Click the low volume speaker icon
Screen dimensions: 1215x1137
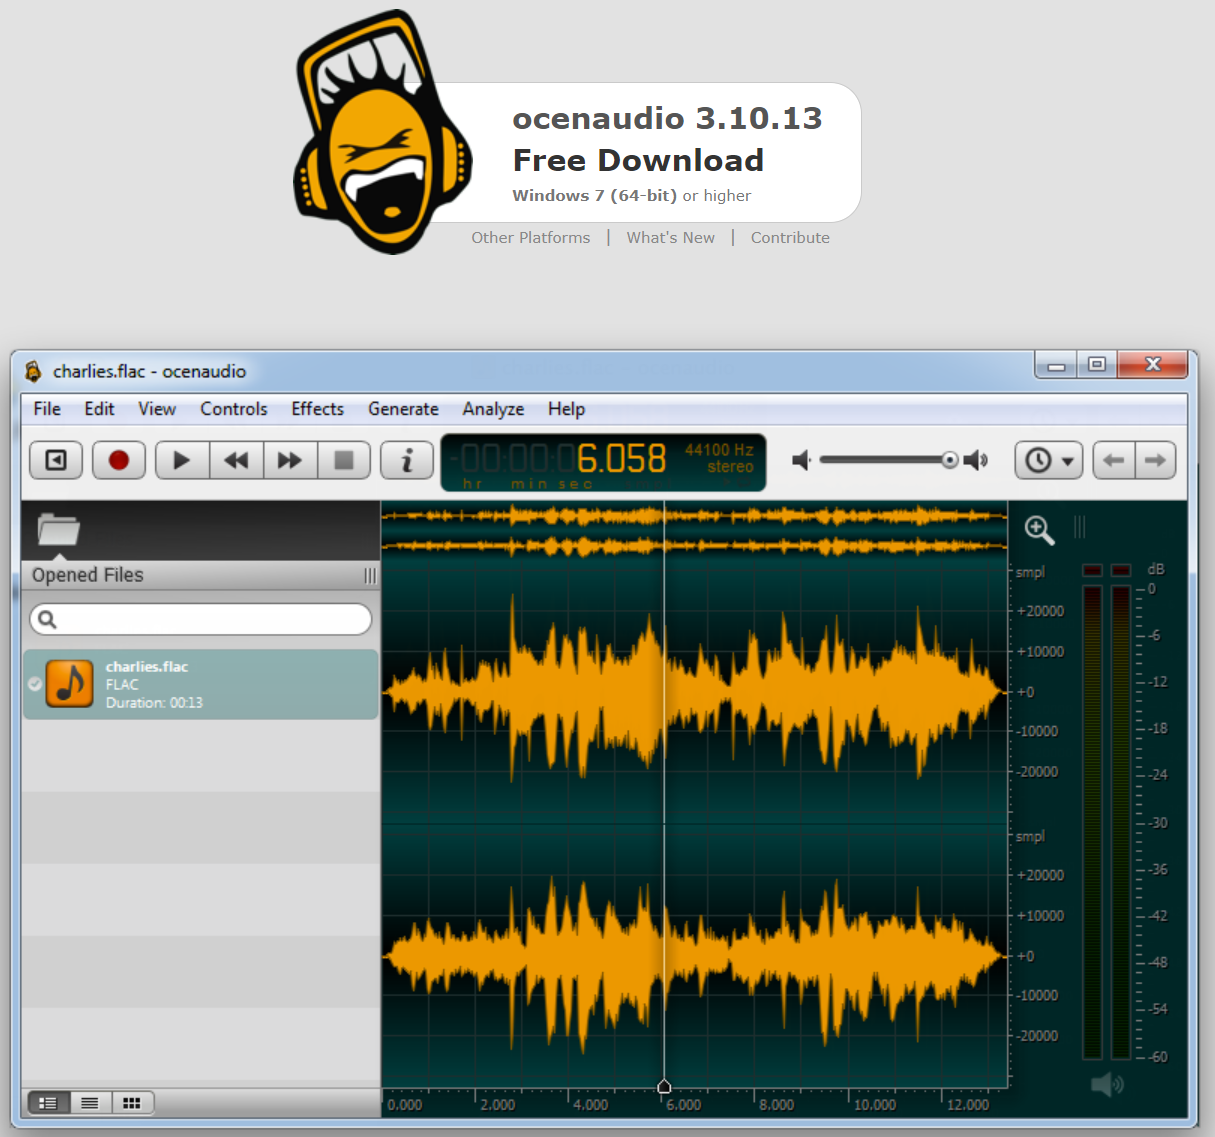tap(801, 460)
